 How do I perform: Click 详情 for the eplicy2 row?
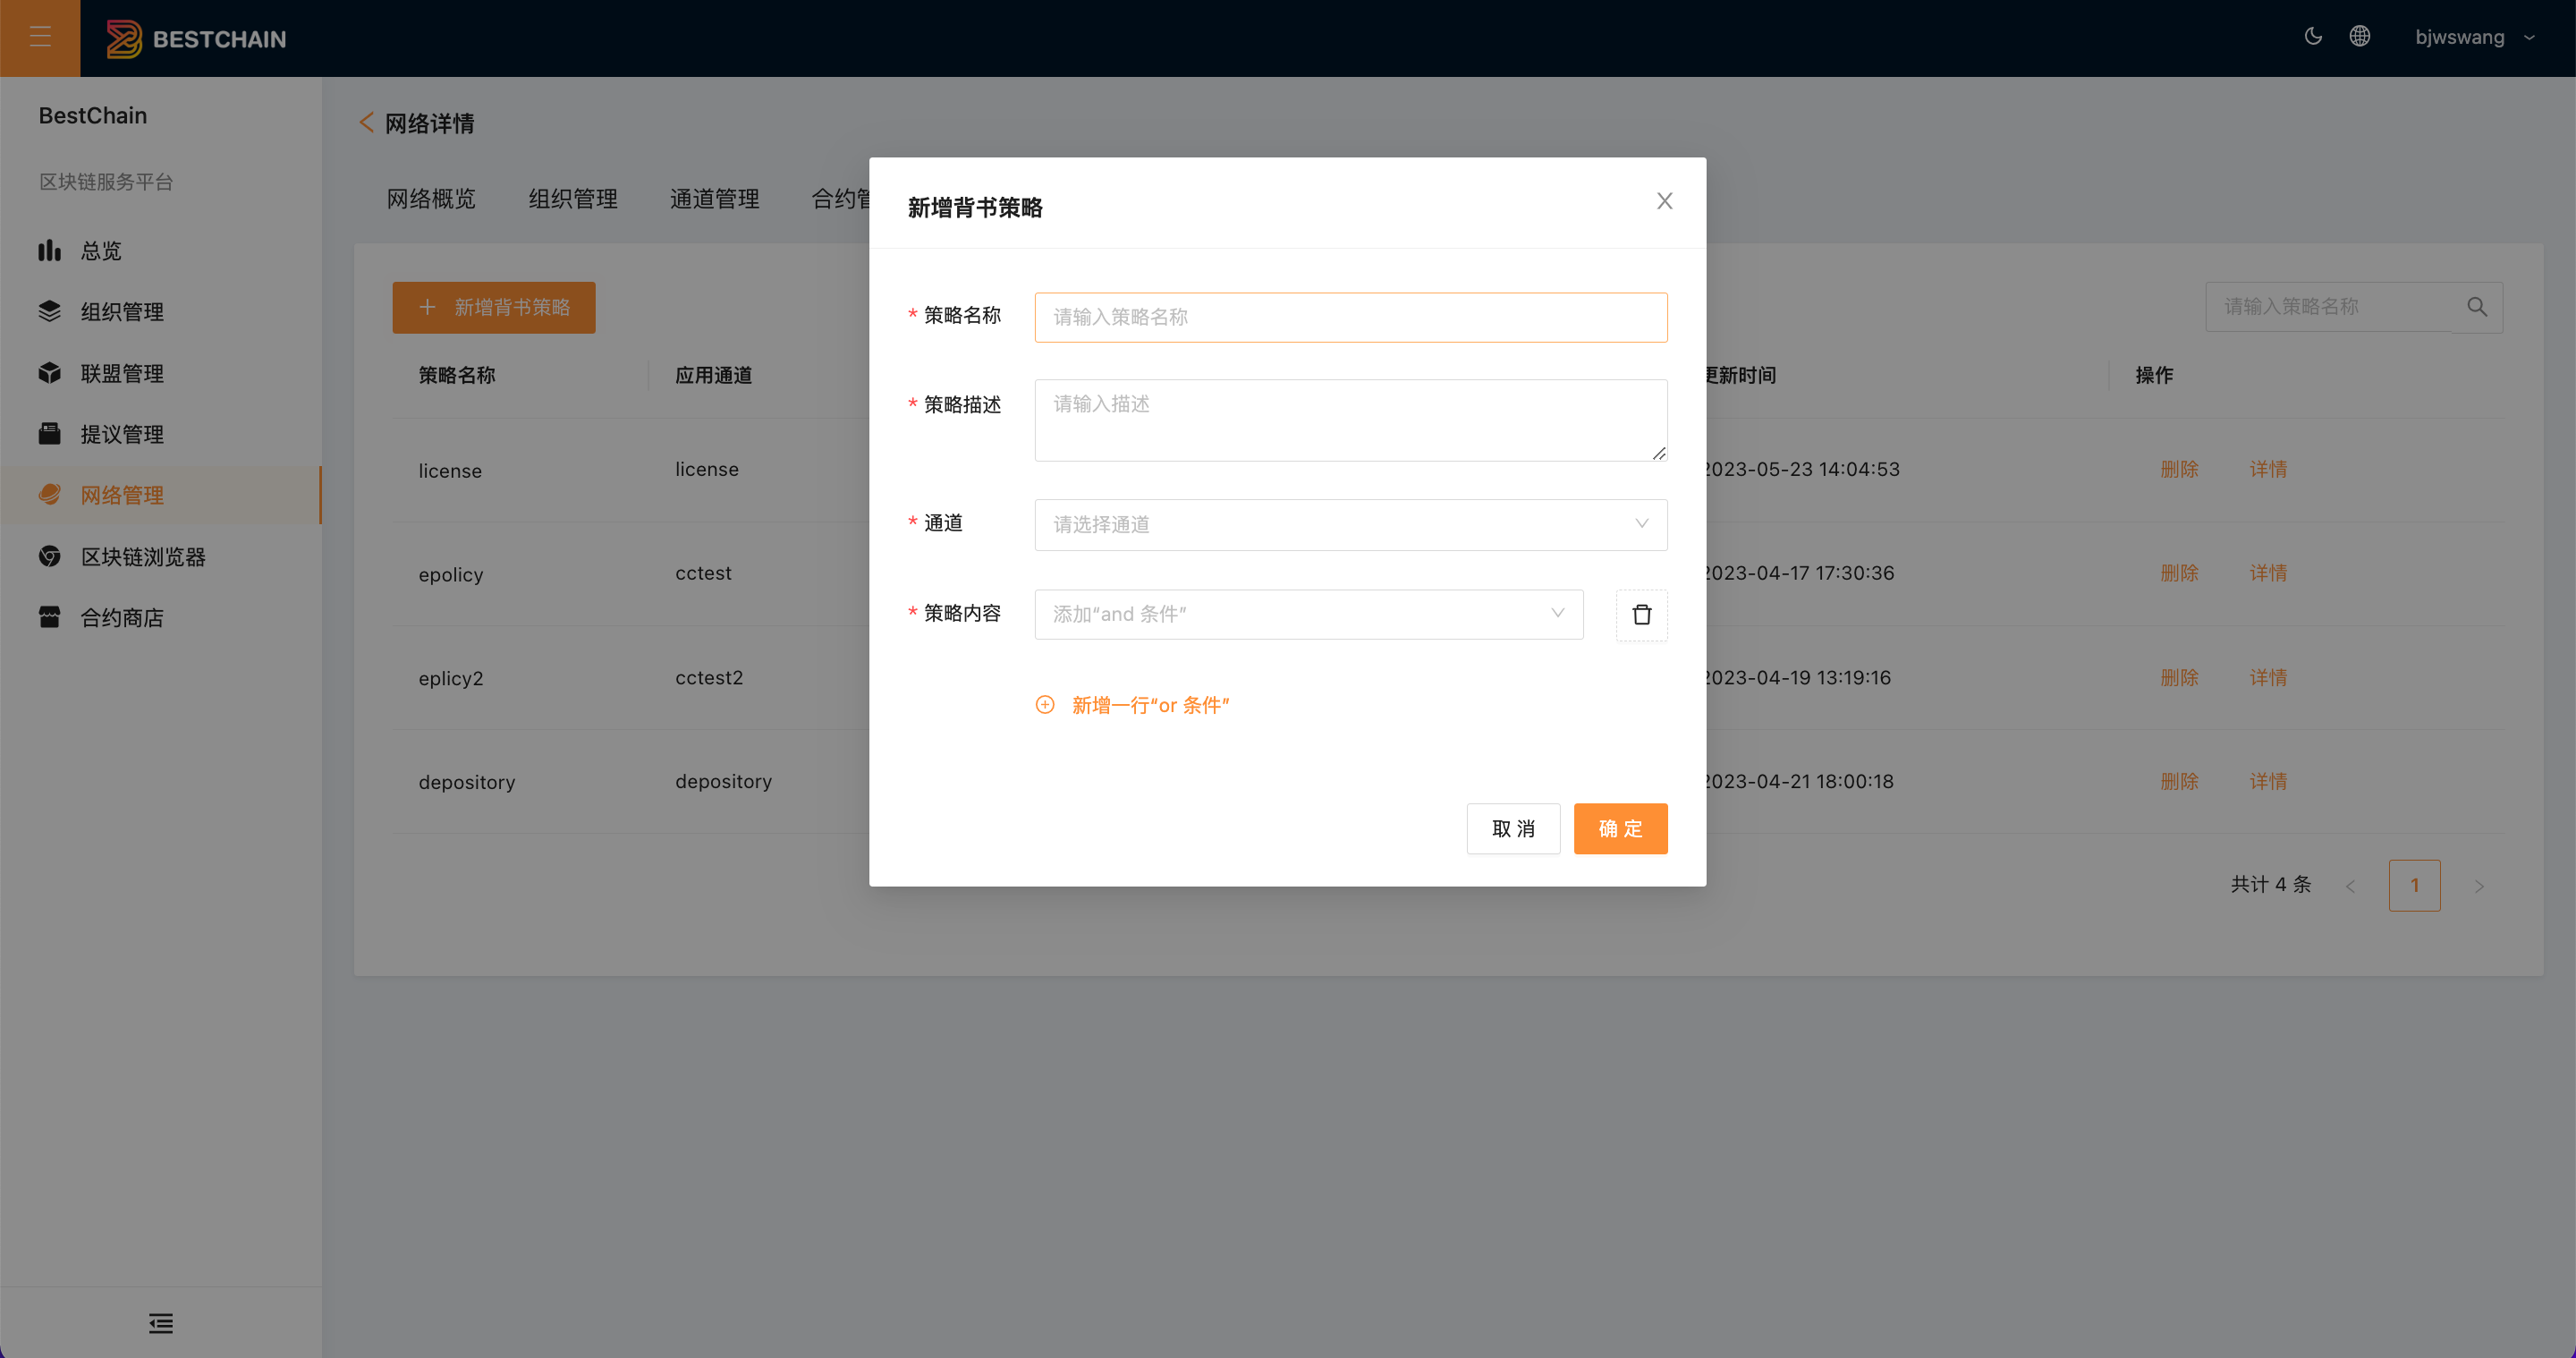point(2268,677)
